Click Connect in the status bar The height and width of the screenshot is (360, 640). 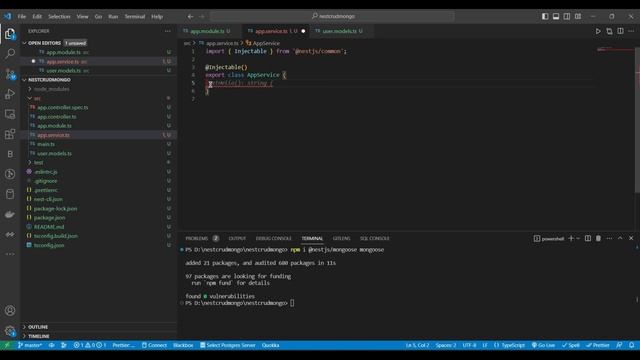pos(154,345)
